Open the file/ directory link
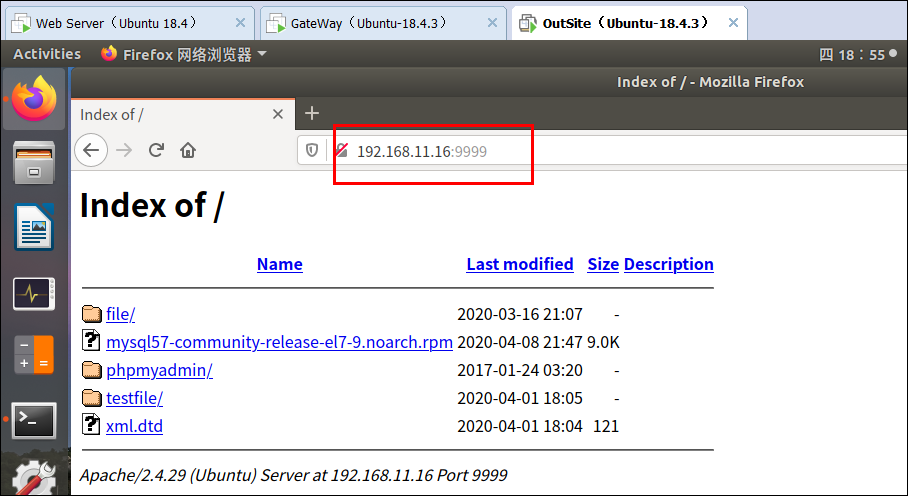Viewport: 908px width, 496px height. (120, 314)
